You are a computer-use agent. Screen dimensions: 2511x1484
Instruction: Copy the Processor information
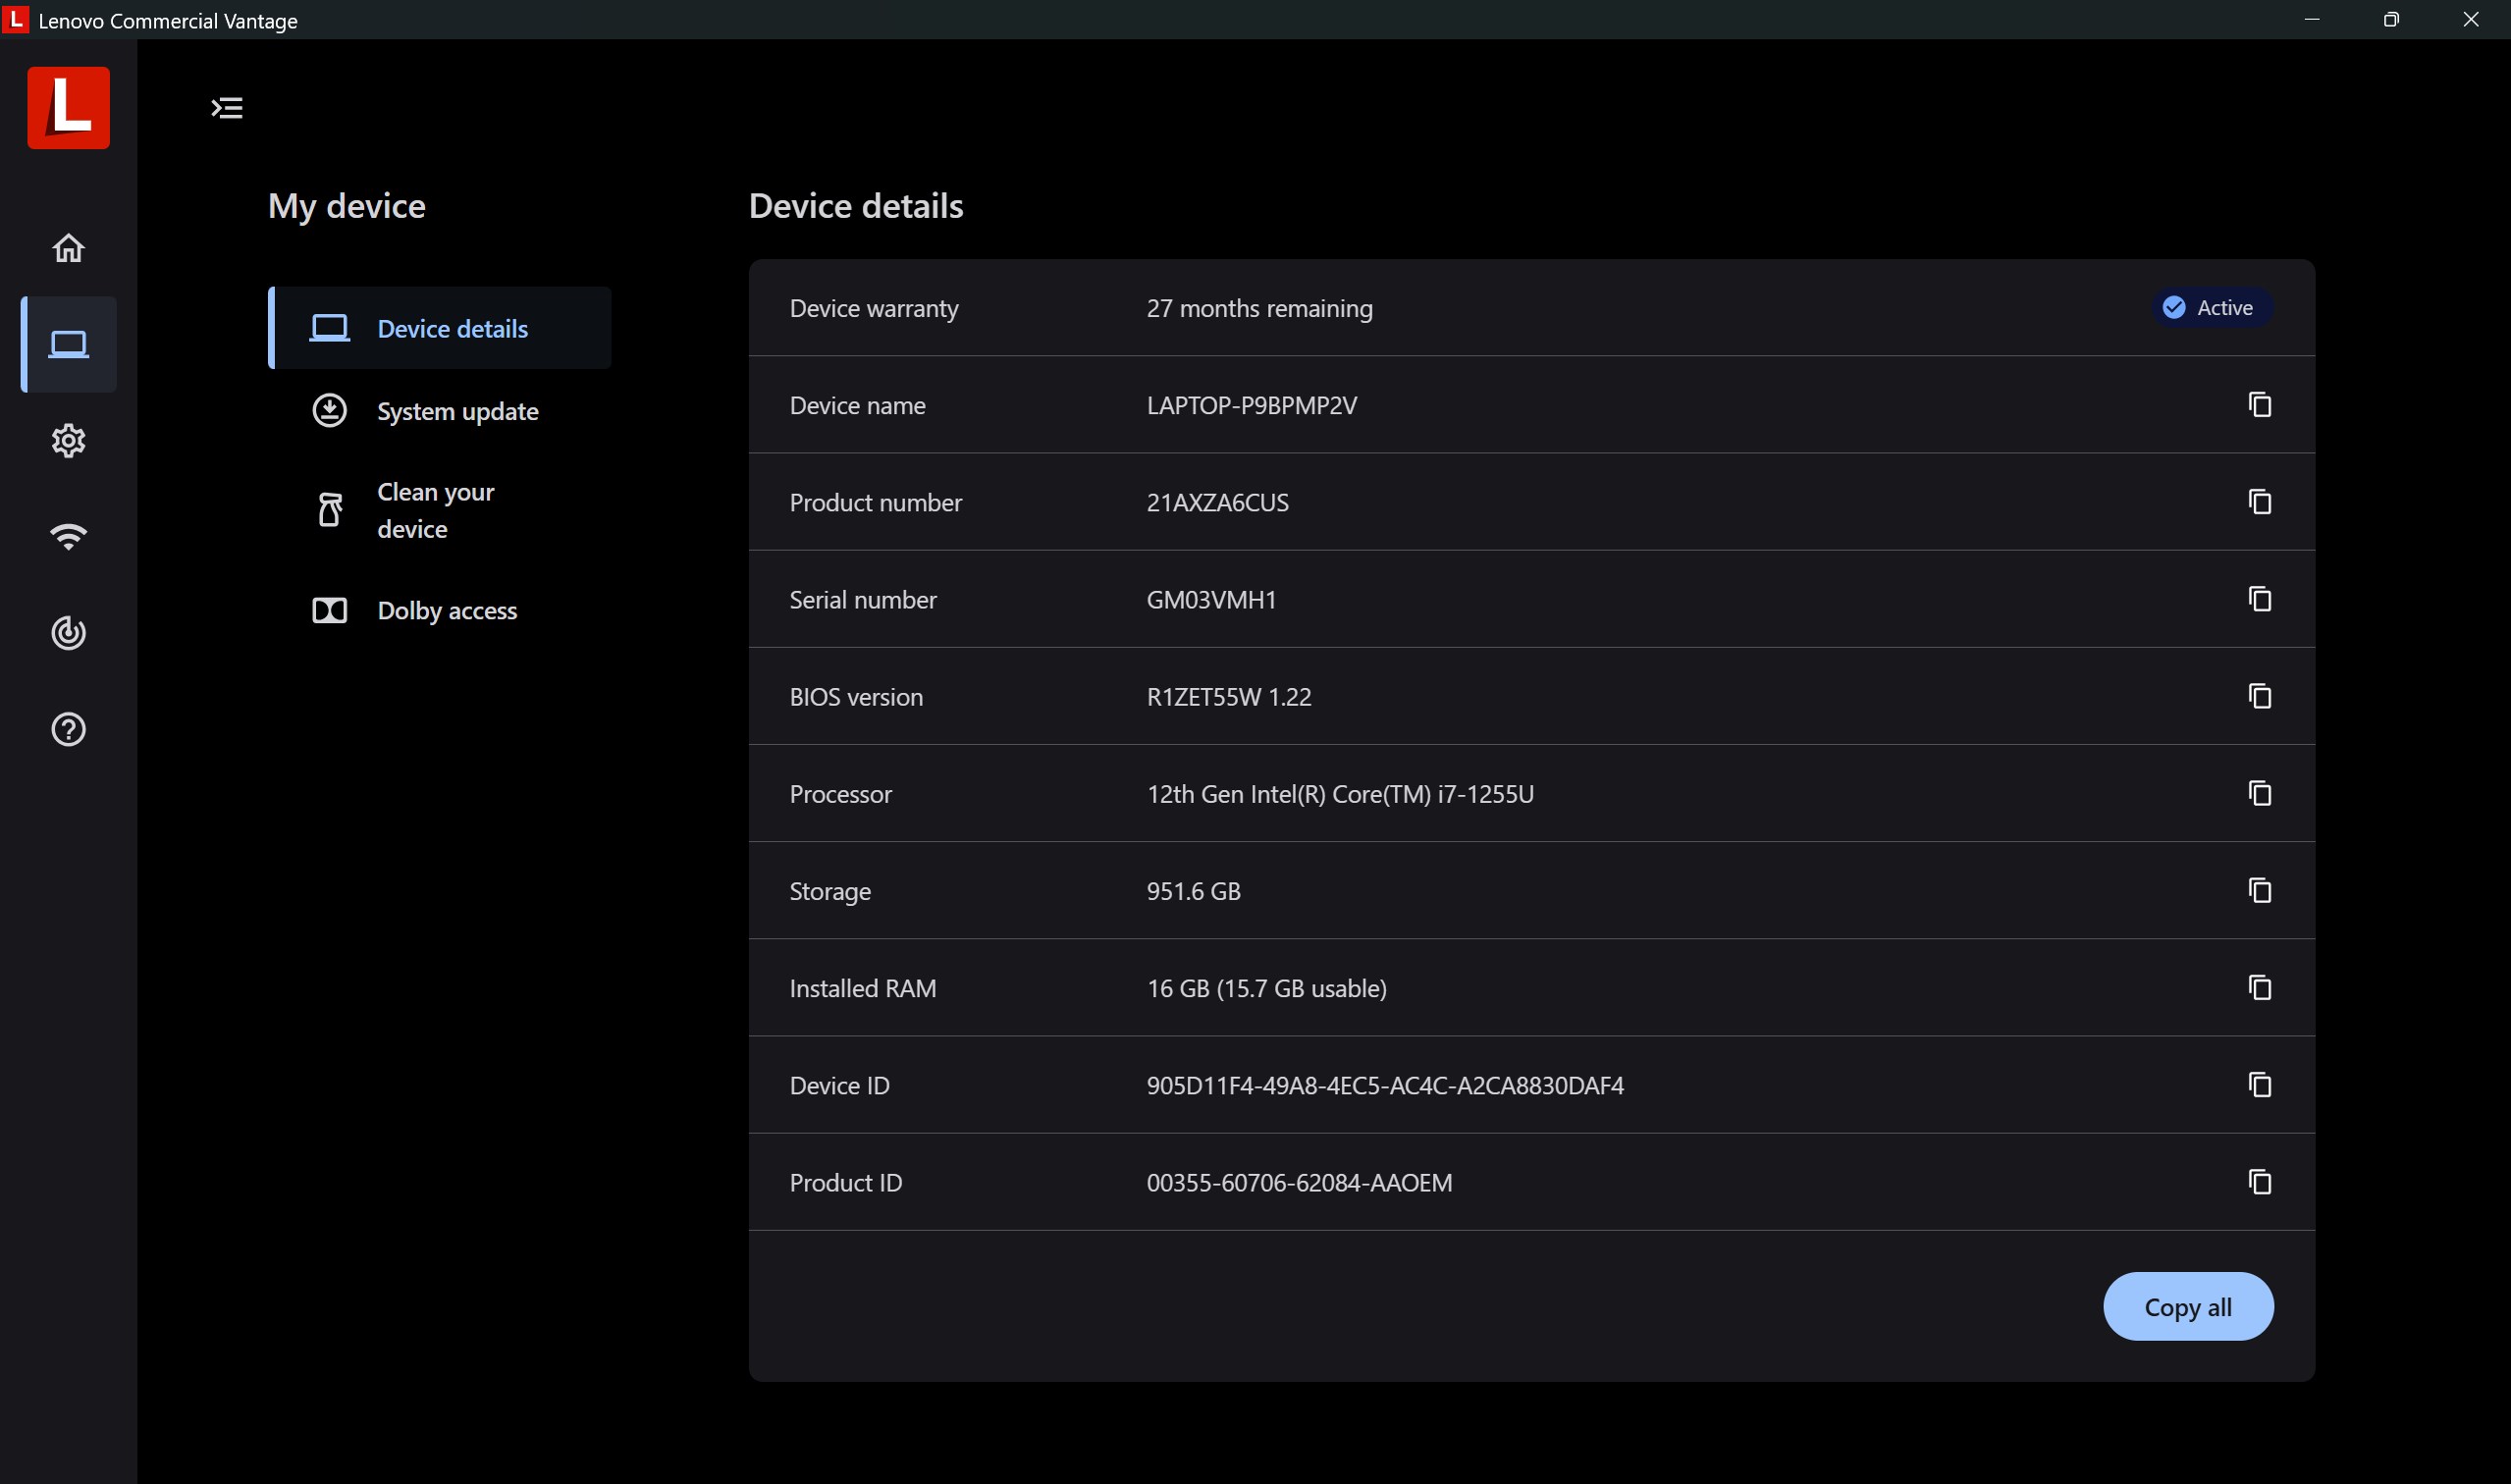2259,793
